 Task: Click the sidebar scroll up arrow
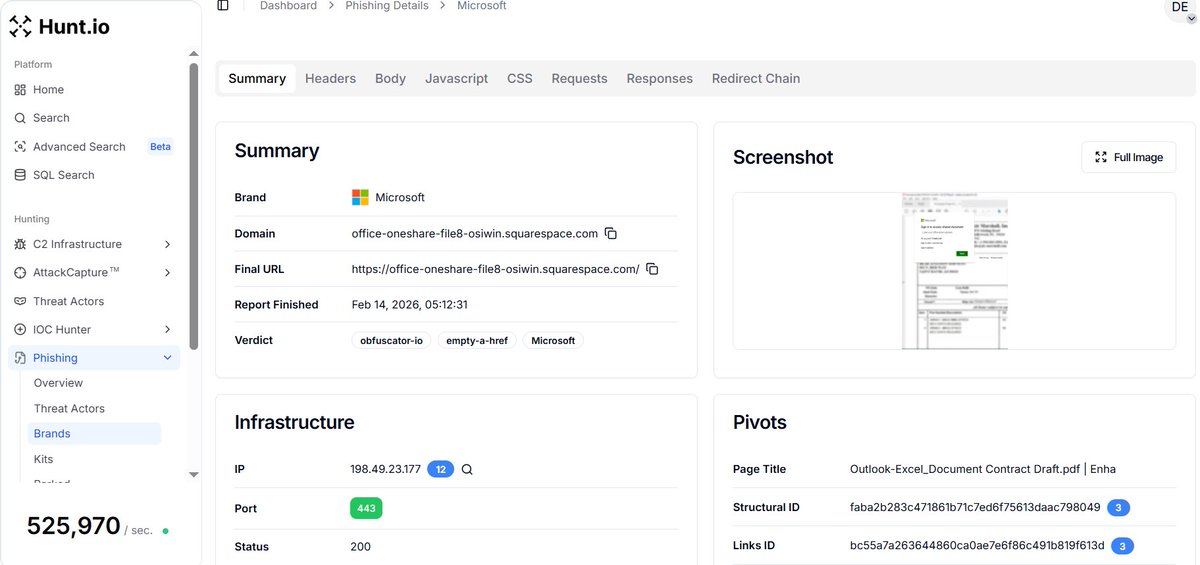pos(194,54)
